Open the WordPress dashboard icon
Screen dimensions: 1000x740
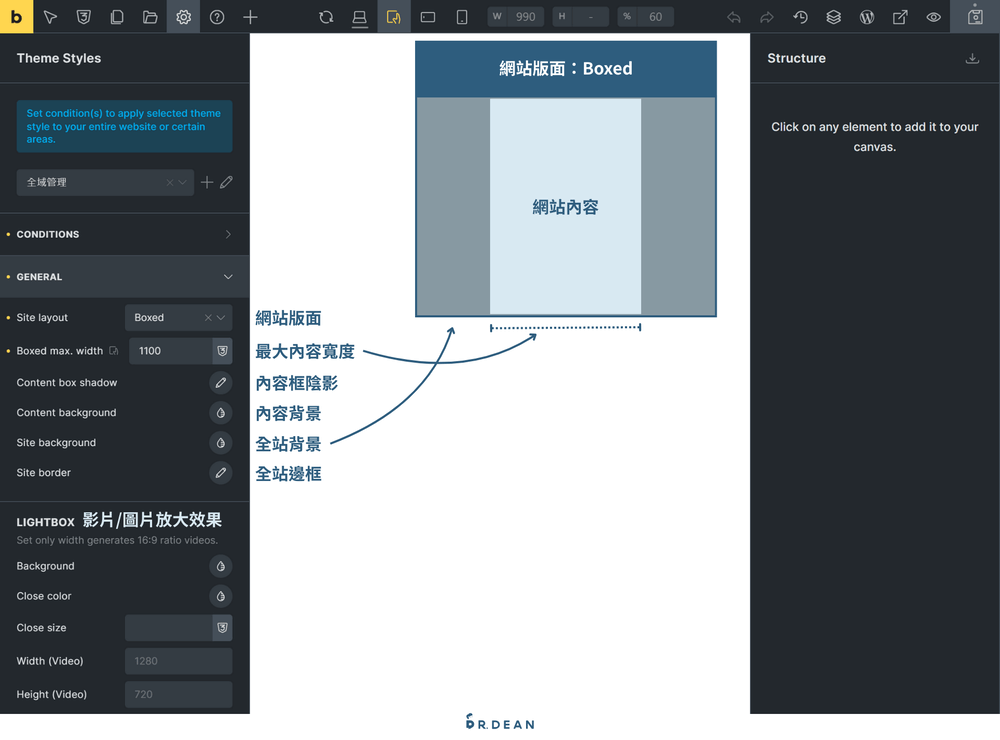867,17
